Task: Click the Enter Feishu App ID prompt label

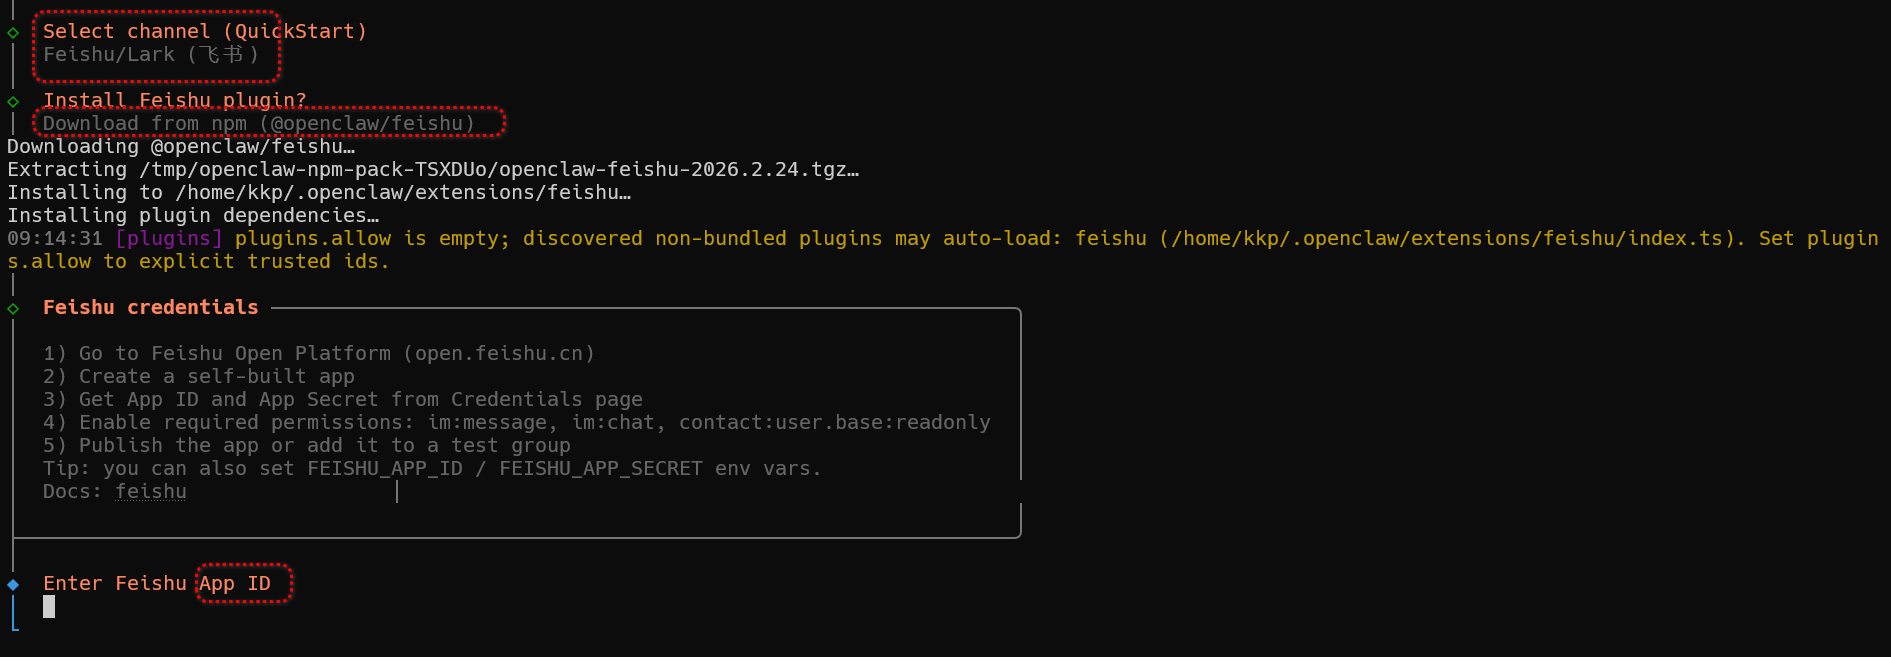Action: tap(157, 584)
